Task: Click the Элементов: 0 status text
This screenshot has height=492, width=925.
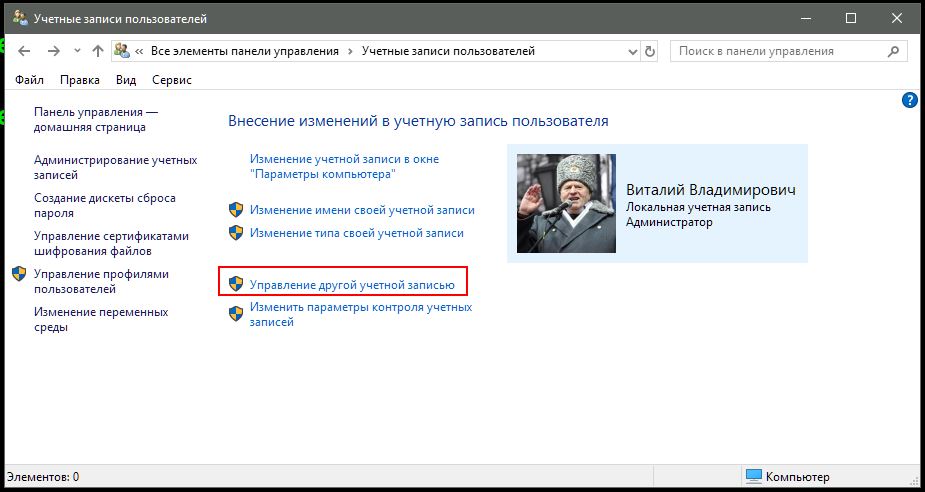Action: (42, 477)
